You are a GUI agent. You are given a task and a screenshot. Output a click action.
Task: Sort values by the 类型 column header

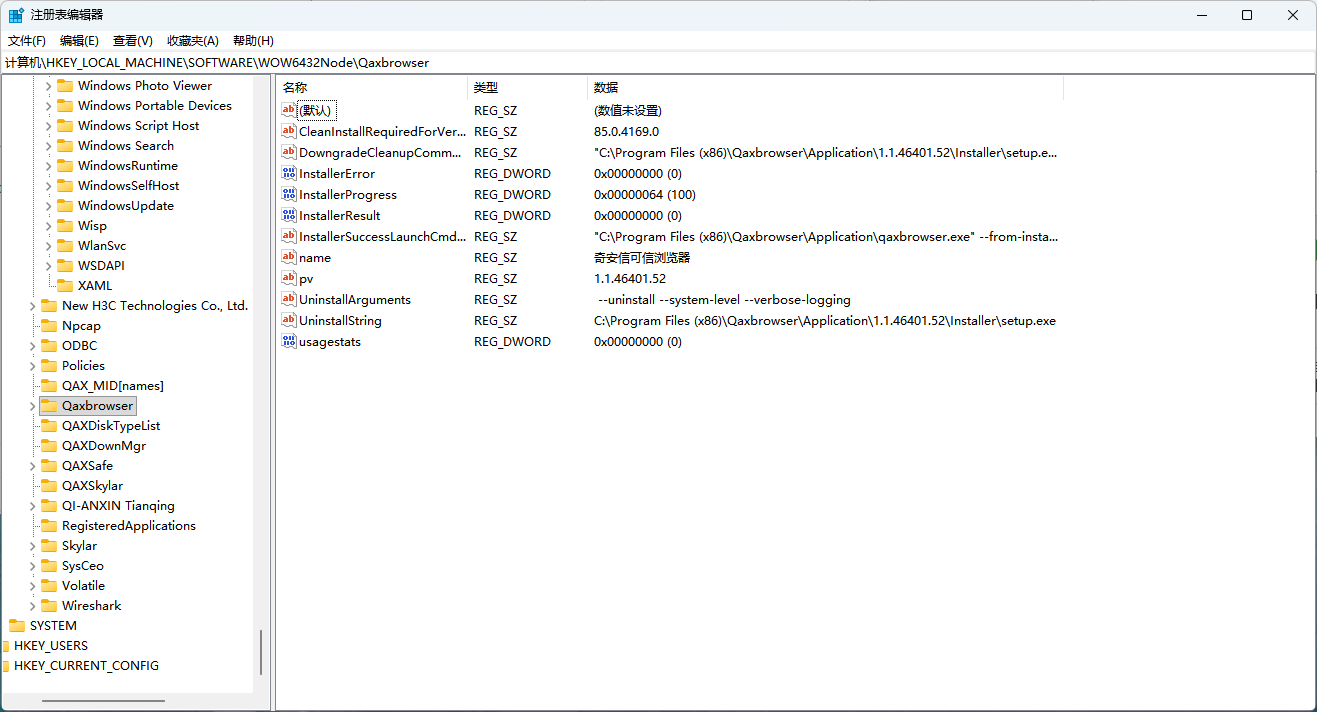[528, 88]
